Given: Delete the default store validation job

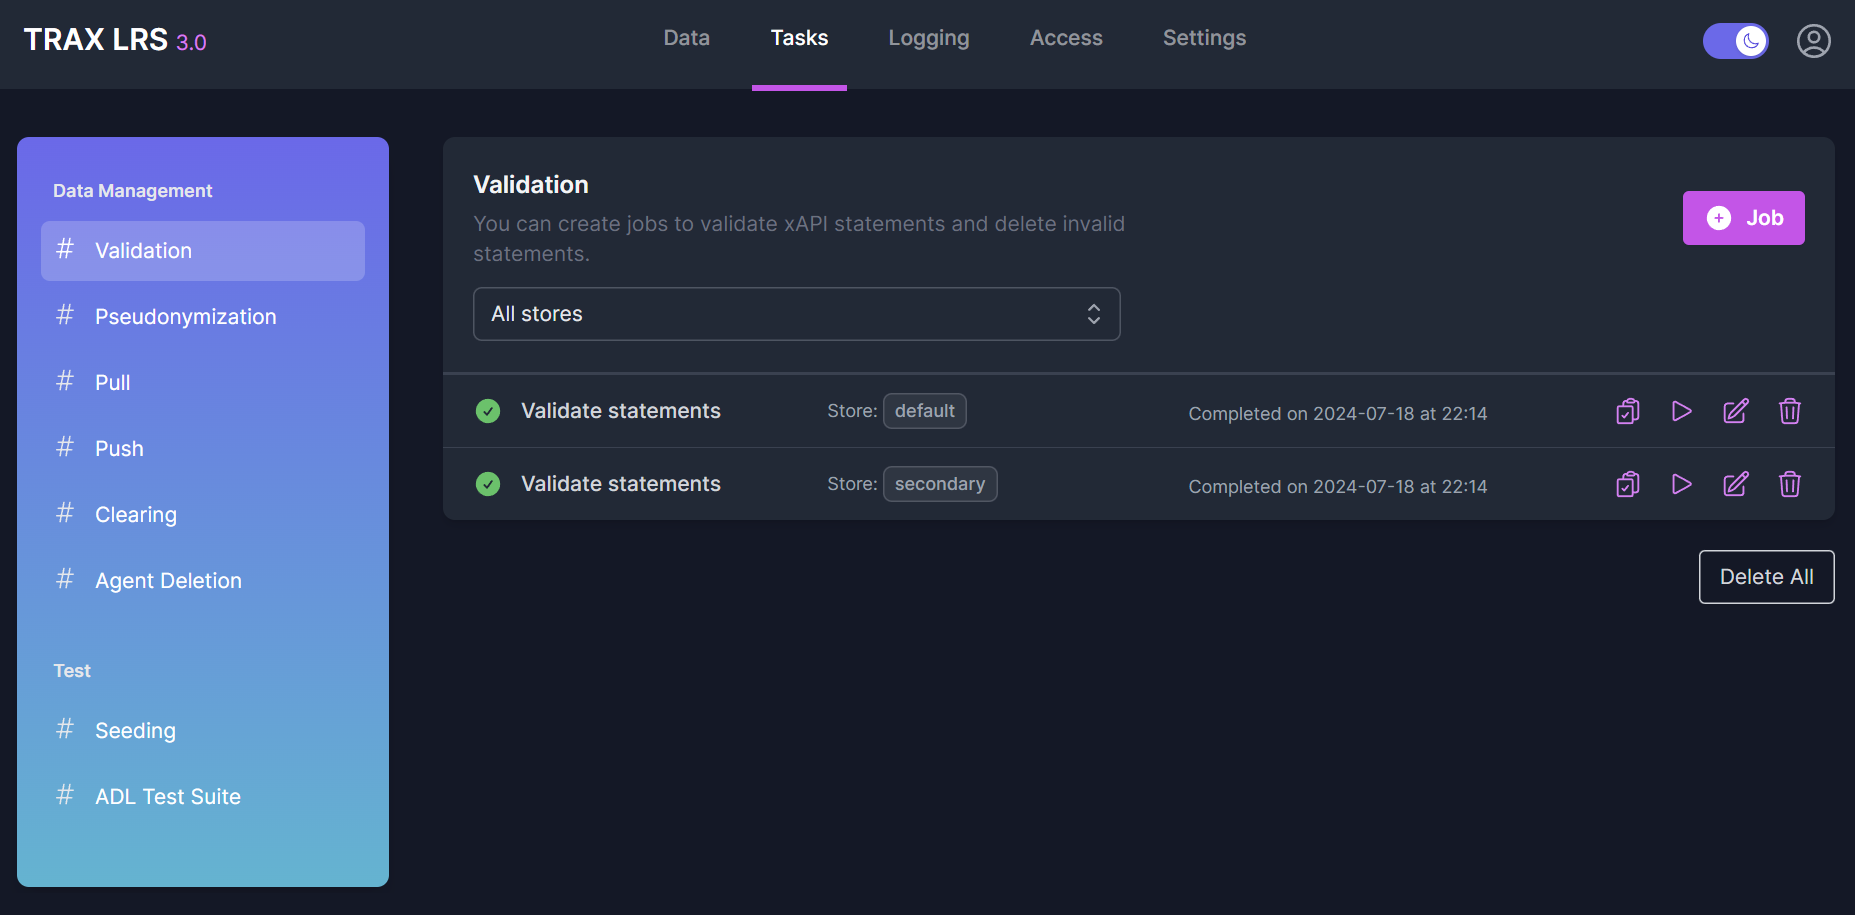Looking at the screenshot, I should pos(1789,411).
